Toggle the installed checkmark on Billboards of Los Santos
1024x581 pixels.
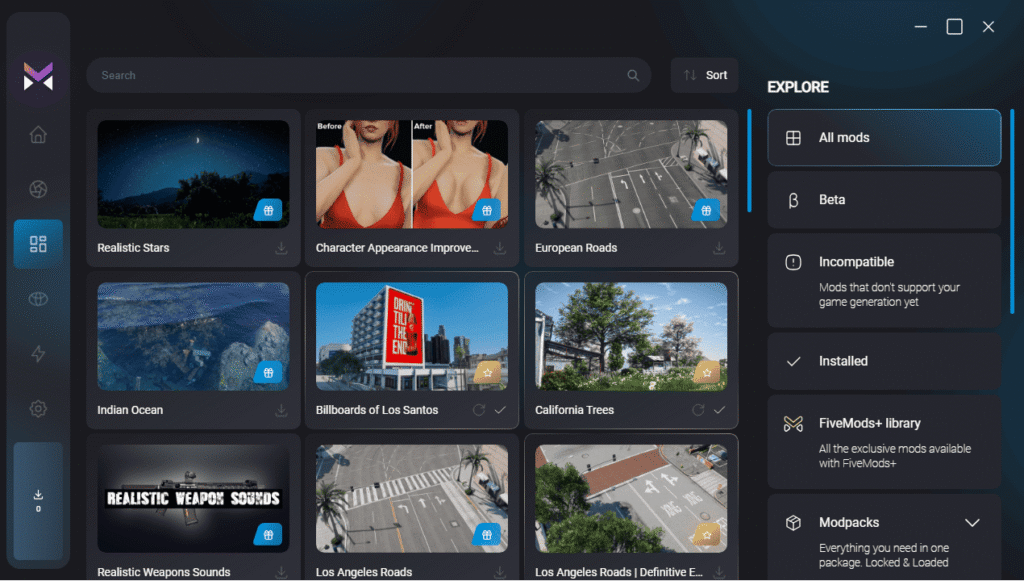(501, 410)
